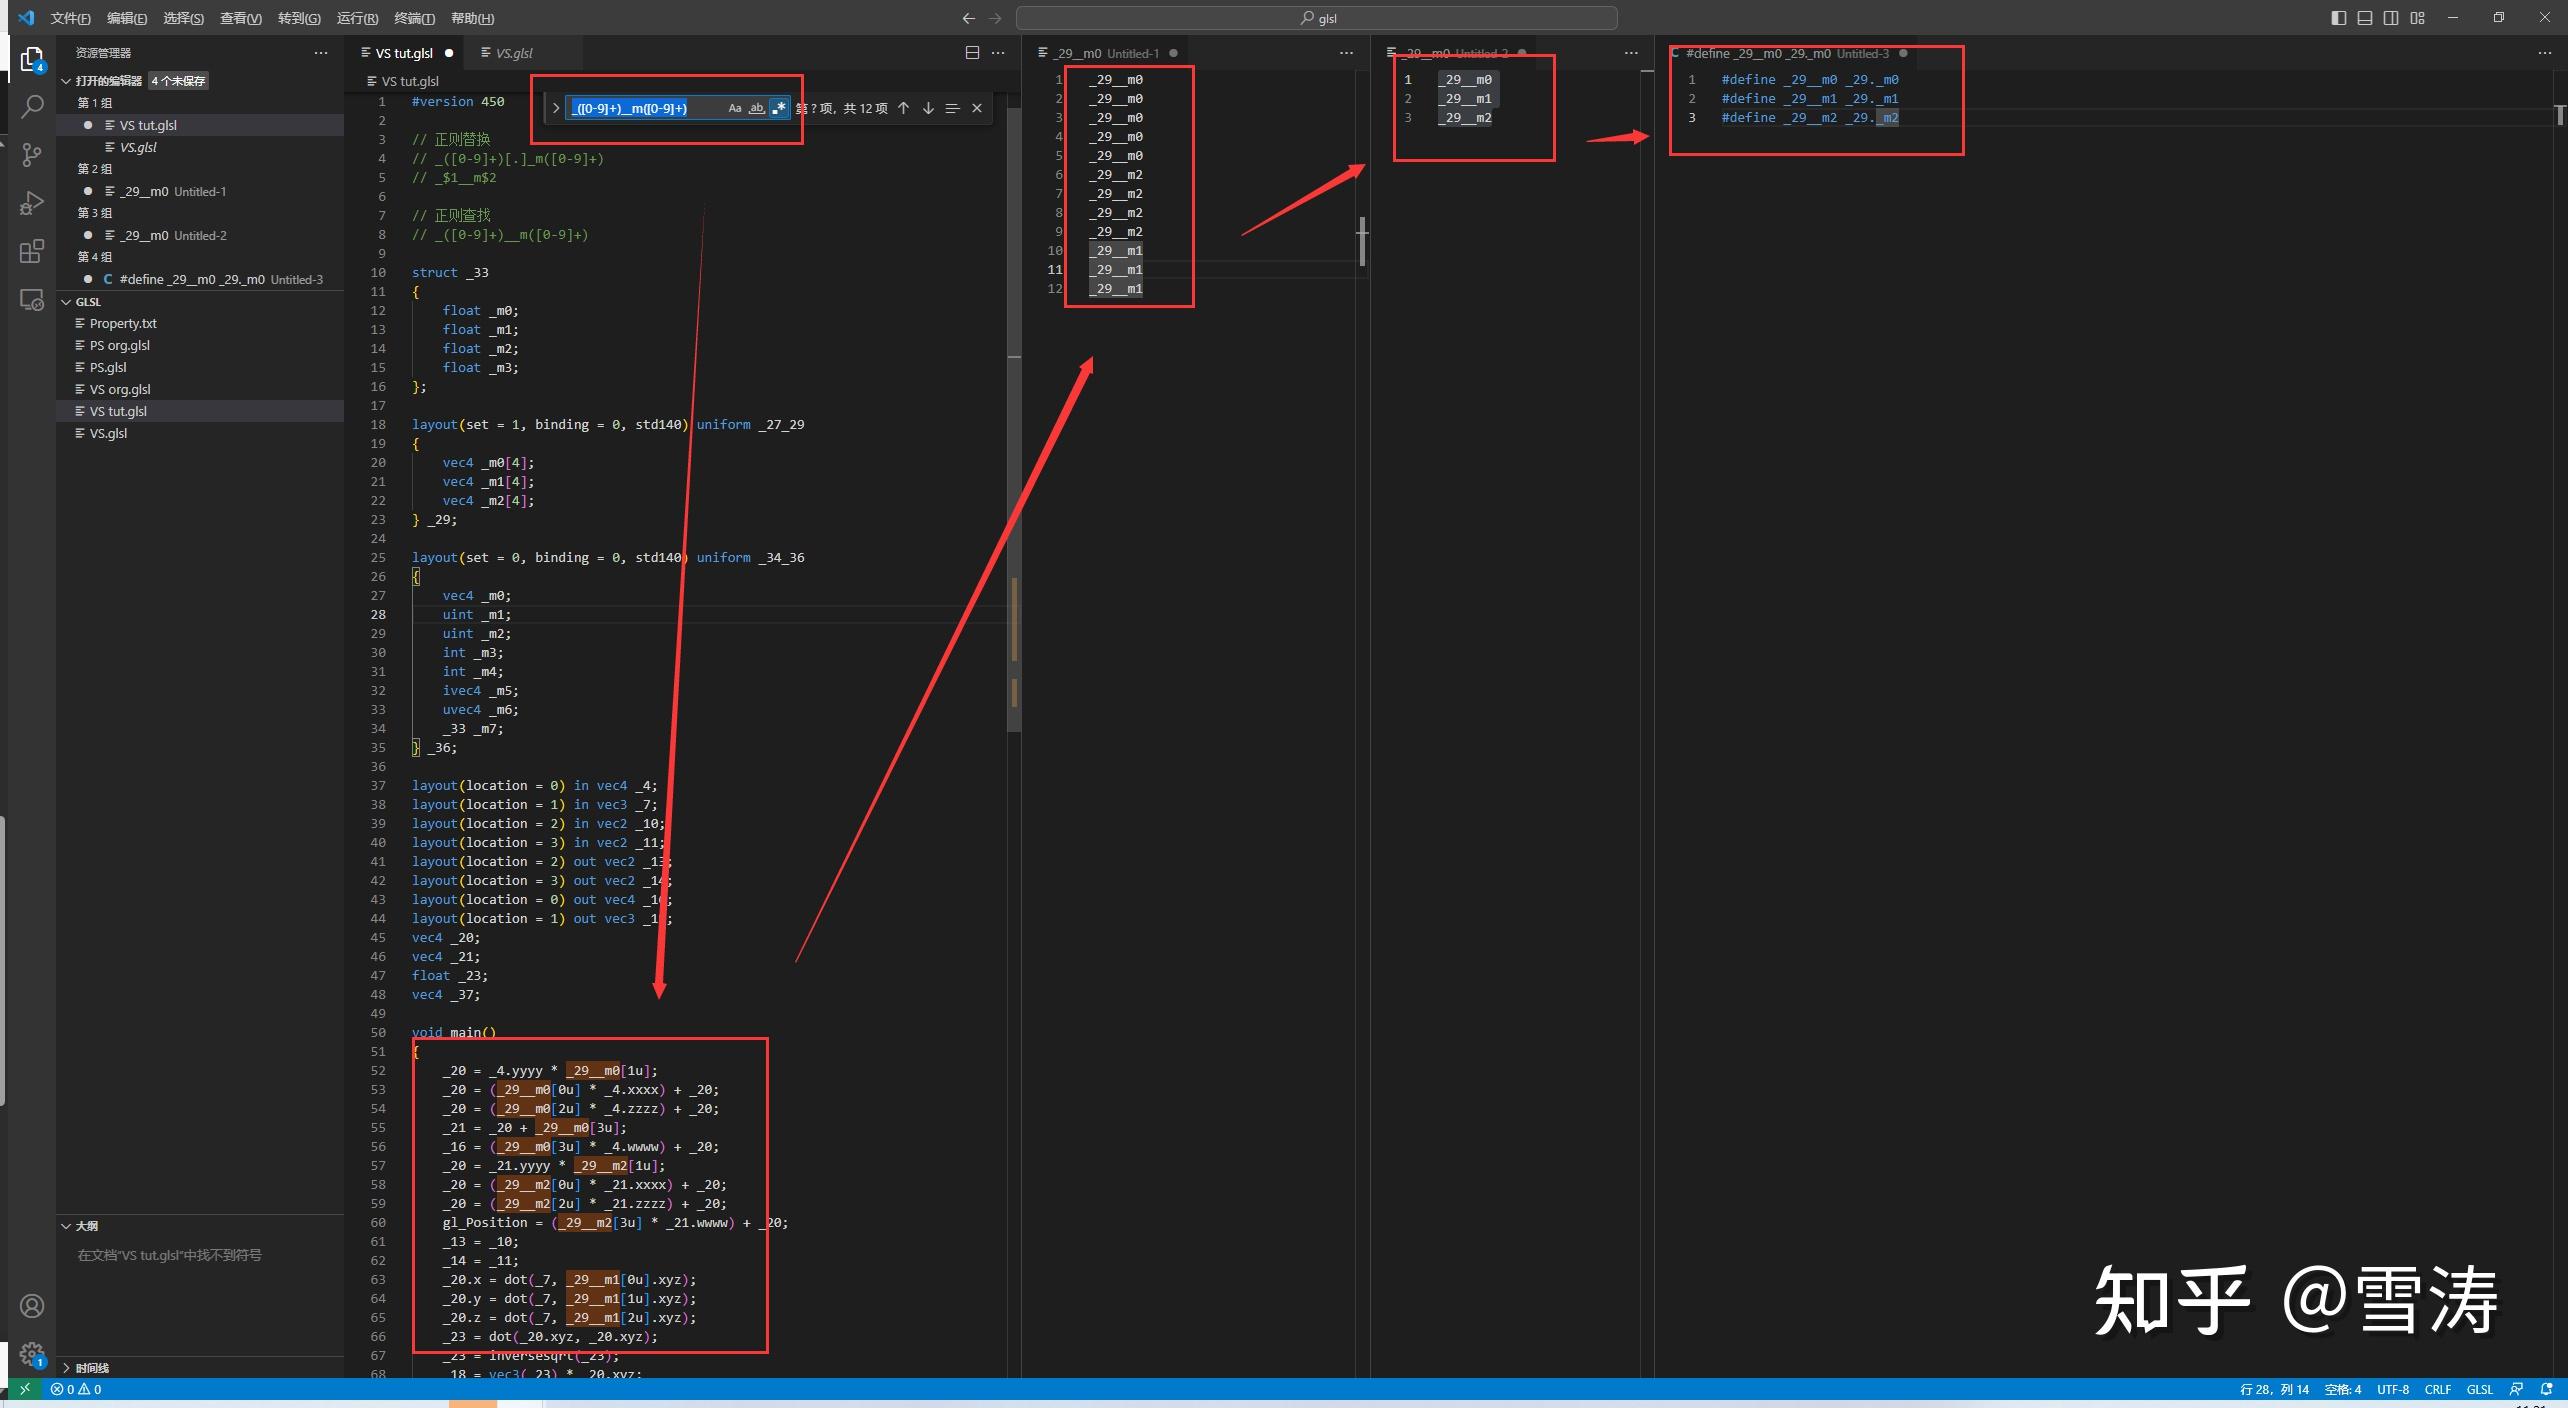
Task: Click the CRLF line ending indicator
Action: click(2437, 1389)
